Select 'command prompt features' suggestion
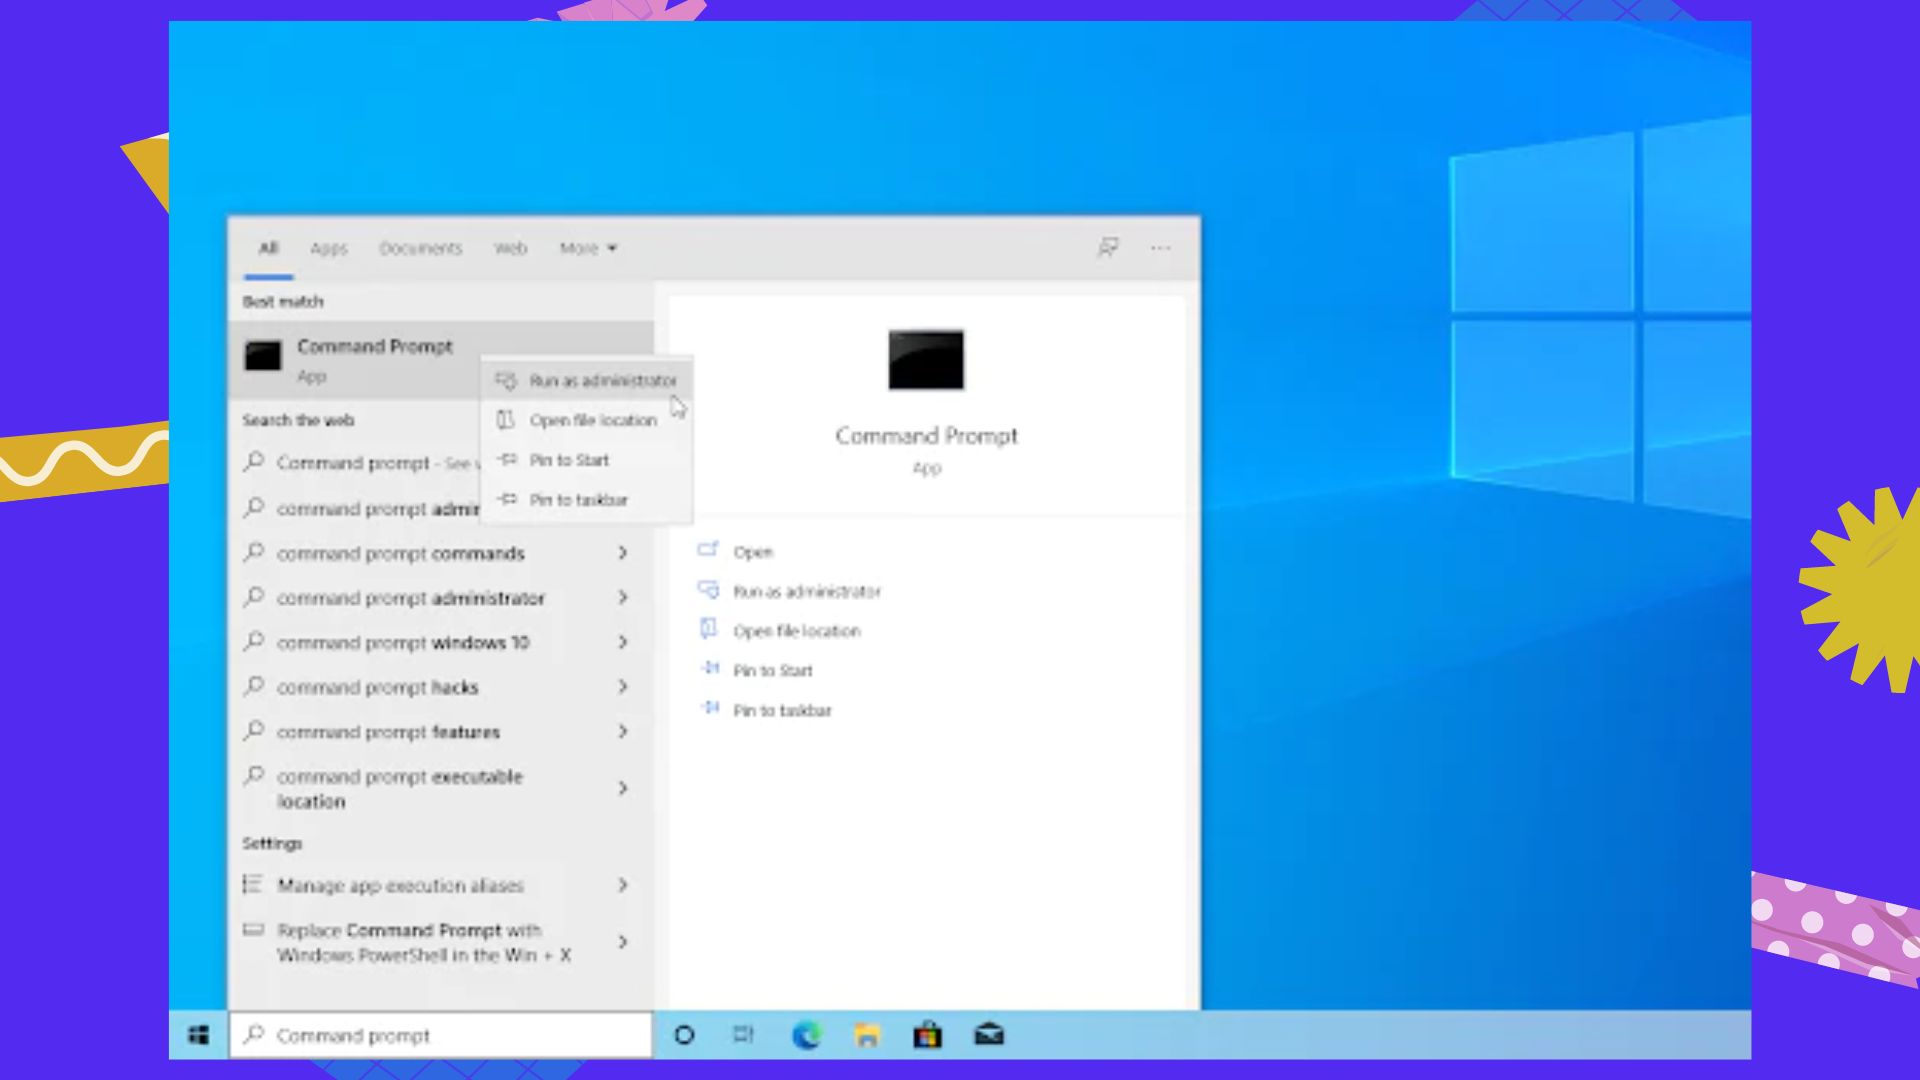The height and width of the screenshot is (1080, 1920). coord(440,732)
